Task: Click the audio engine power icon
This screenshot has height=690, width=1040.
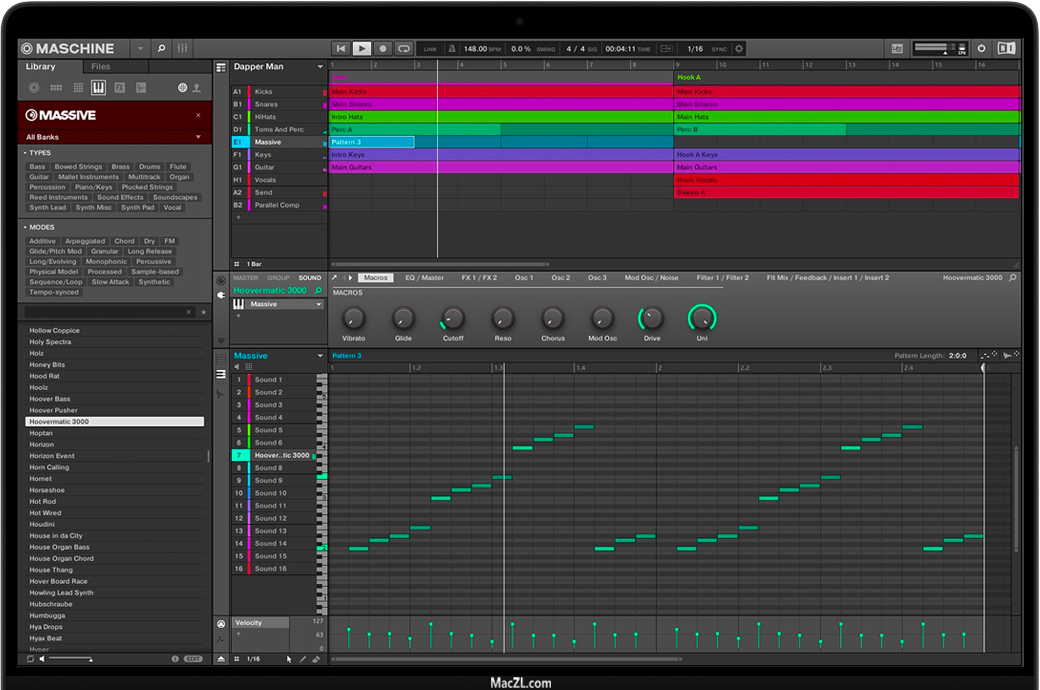Action: [981, 48]
